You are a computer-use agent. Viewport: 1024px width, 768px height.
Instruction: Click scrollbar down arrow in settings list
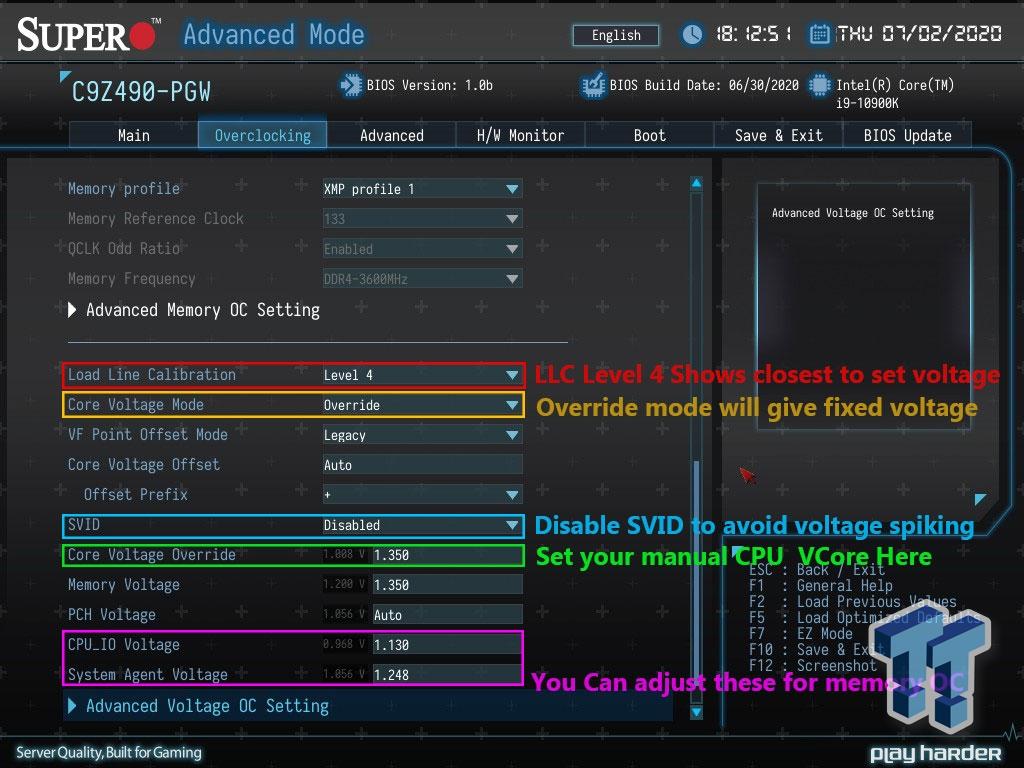click(697, 712)
